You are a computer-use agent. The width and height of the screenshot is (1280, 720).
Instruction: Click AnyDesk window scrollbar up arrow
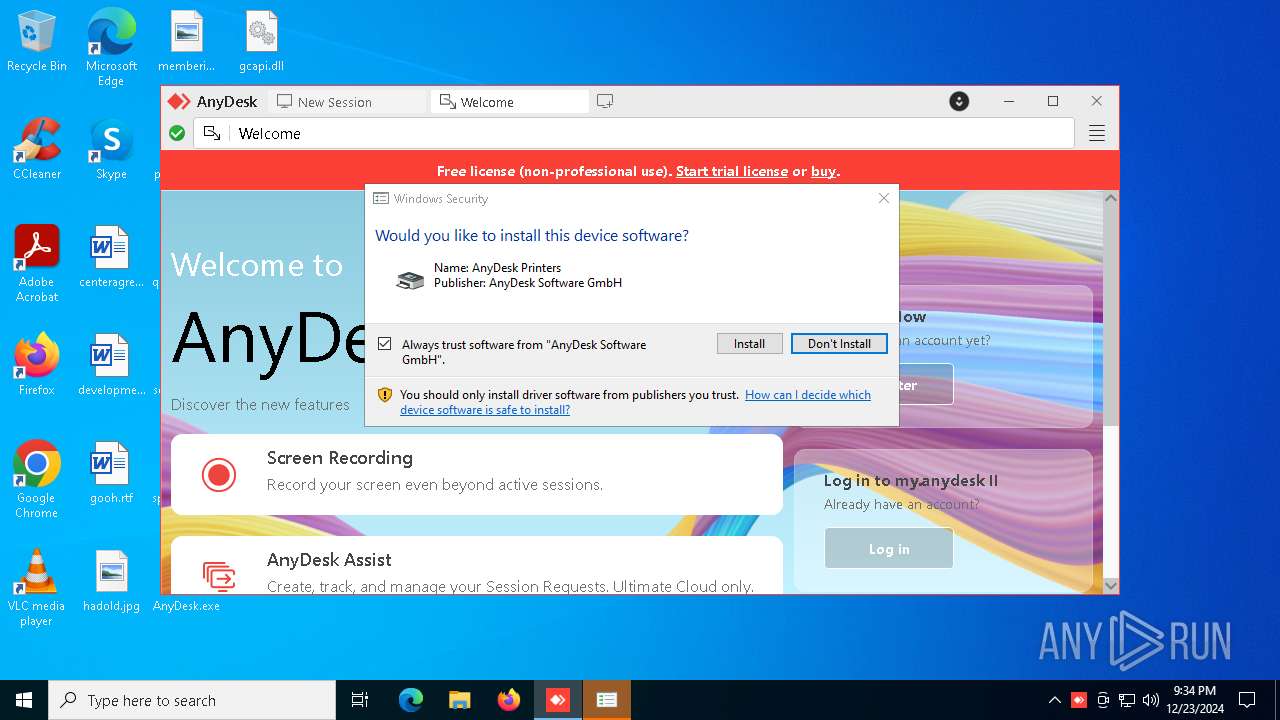1110,199
